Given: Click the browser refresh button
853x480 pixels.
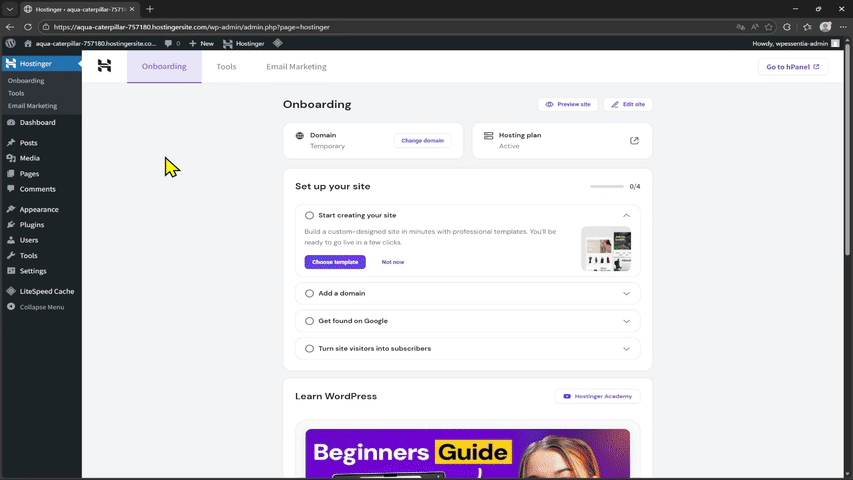Looking at the screenshot, I should coord(27,27).
